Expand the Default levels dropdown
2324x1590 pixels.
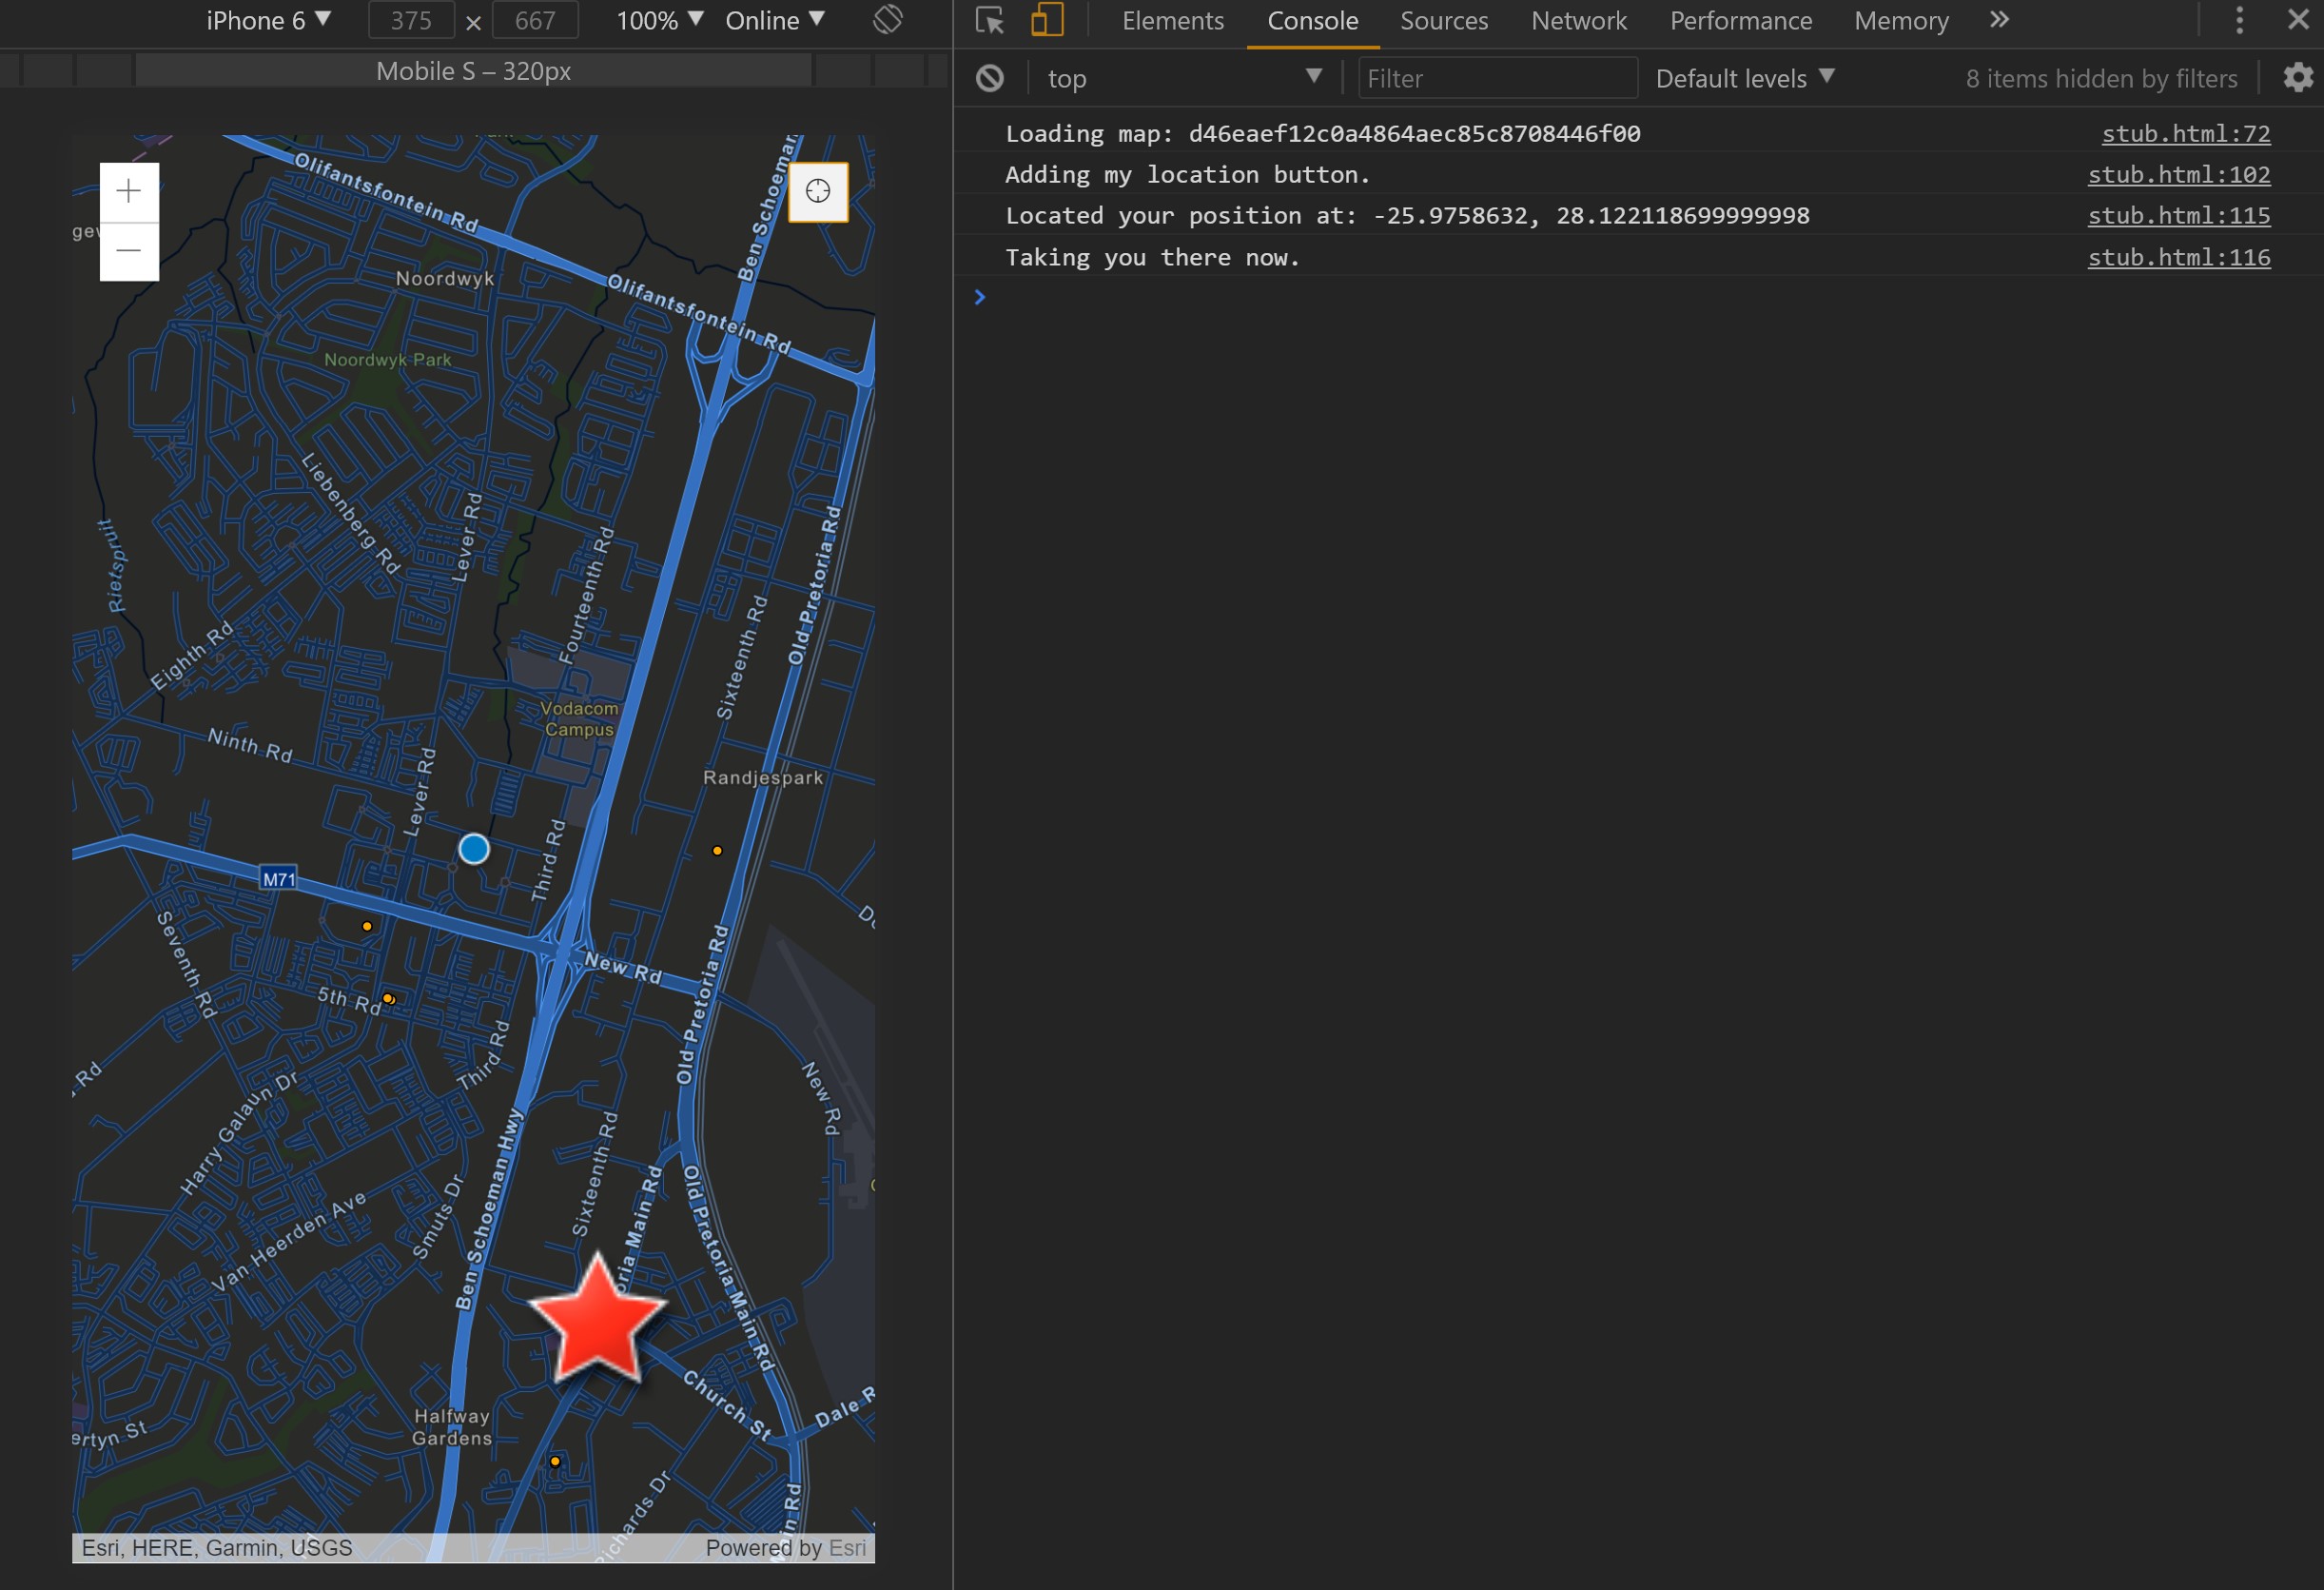(x=1744, y=78)
